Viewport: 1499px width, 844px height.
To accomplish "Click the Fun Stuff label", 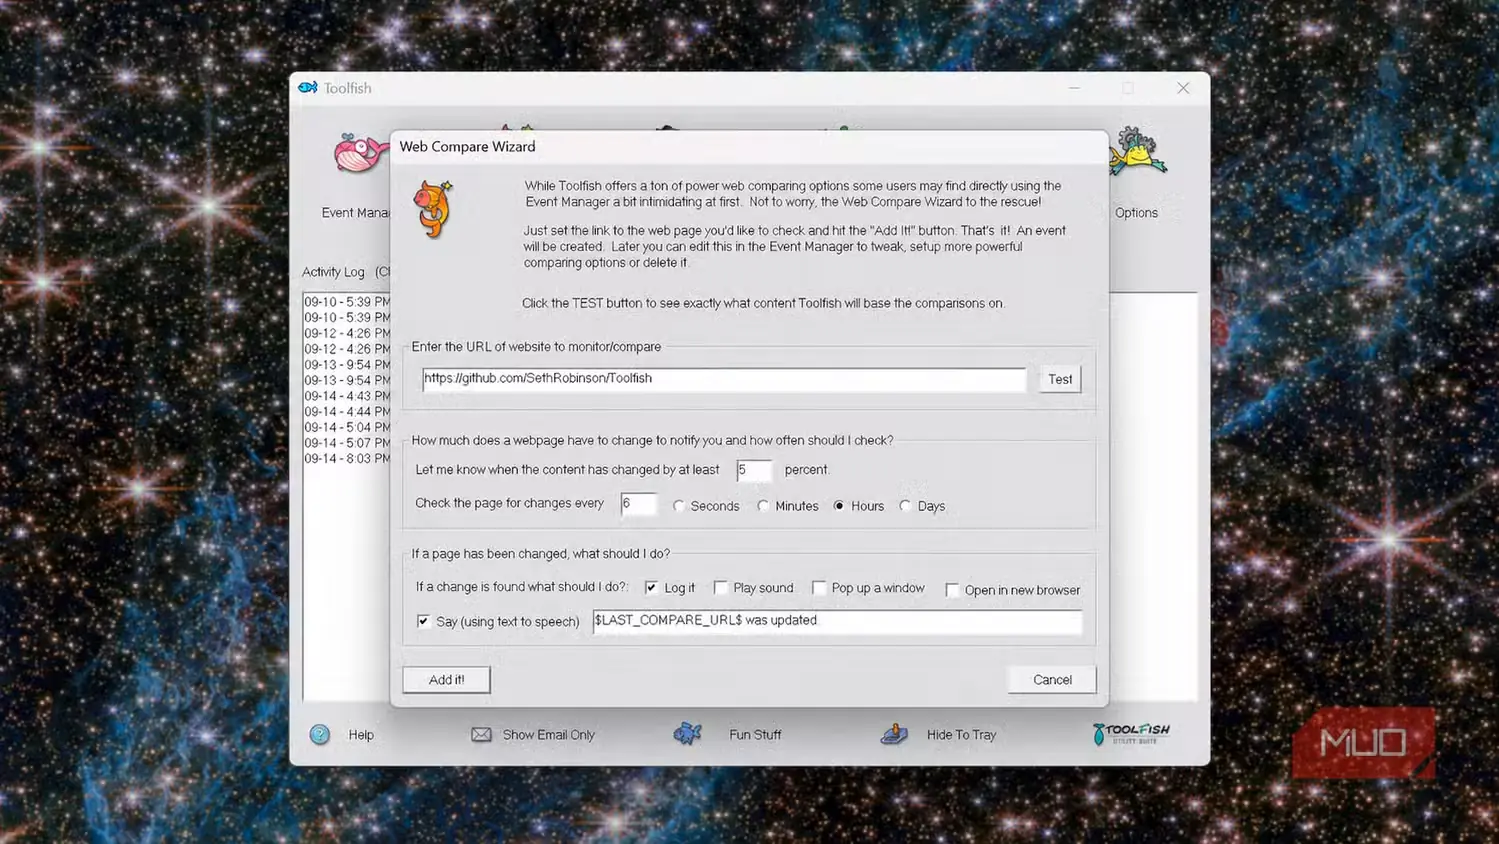I will [755, 735].
